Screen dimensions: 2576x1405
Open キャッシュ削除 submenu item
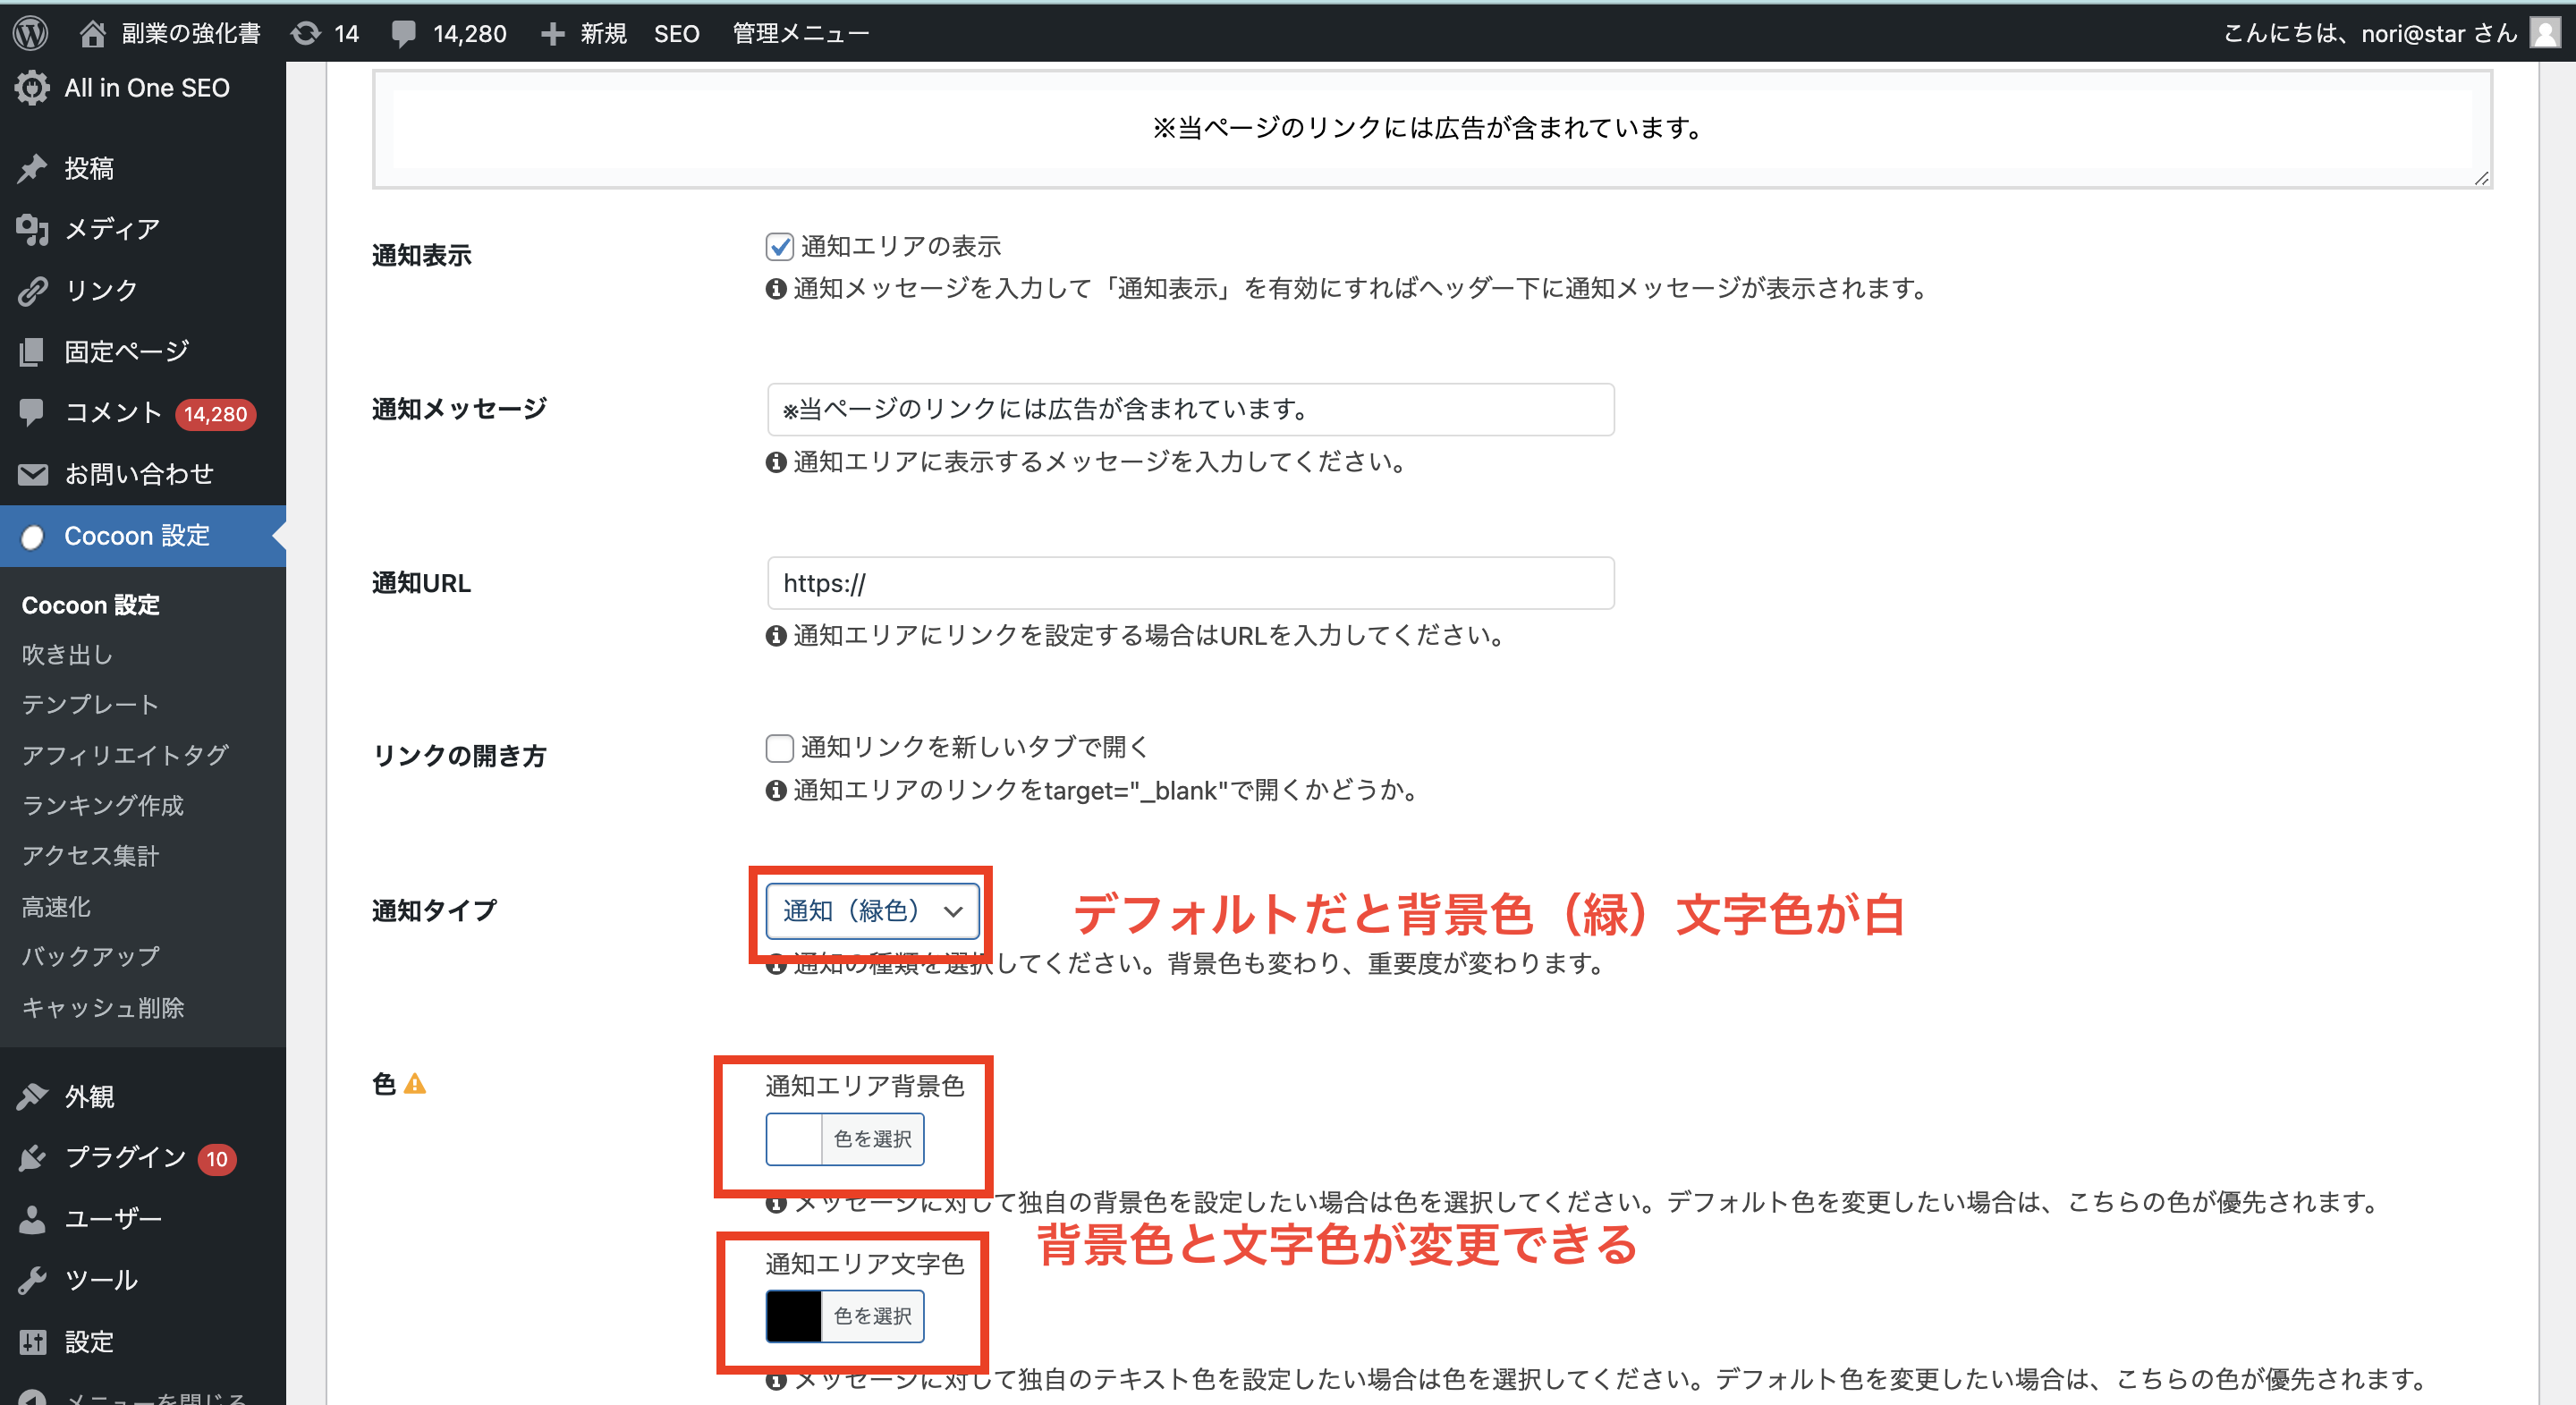pyautogui.click(x=102, y=1007)
